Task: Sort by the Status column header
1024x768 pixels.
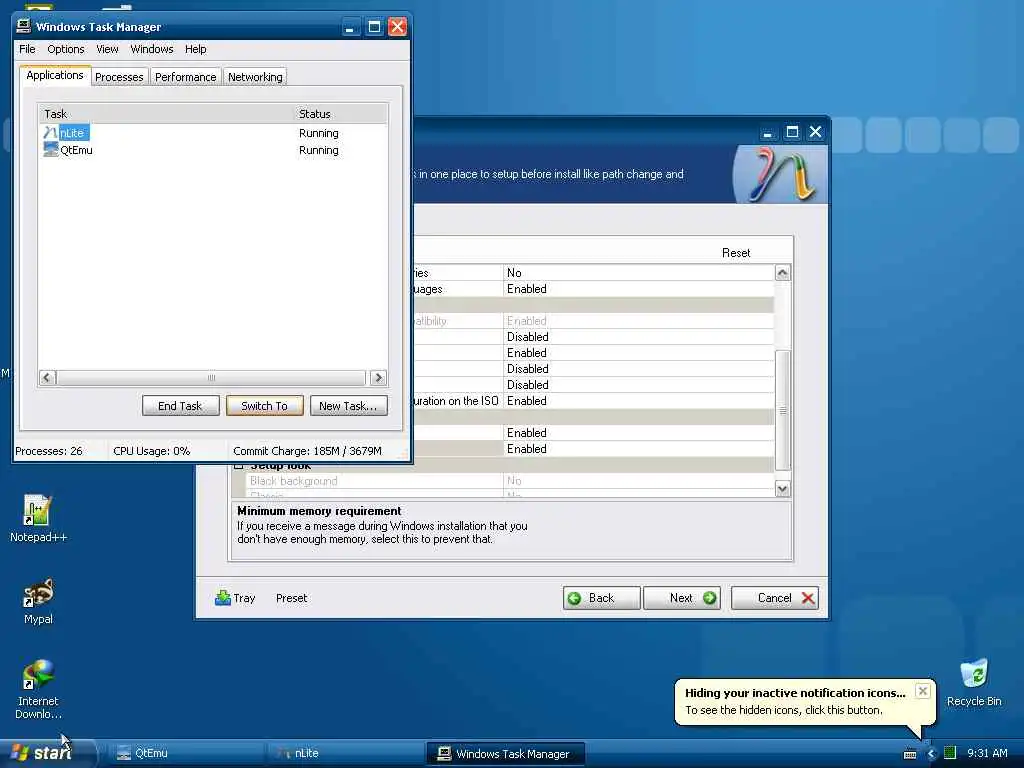Action: (x=340, y=114)
